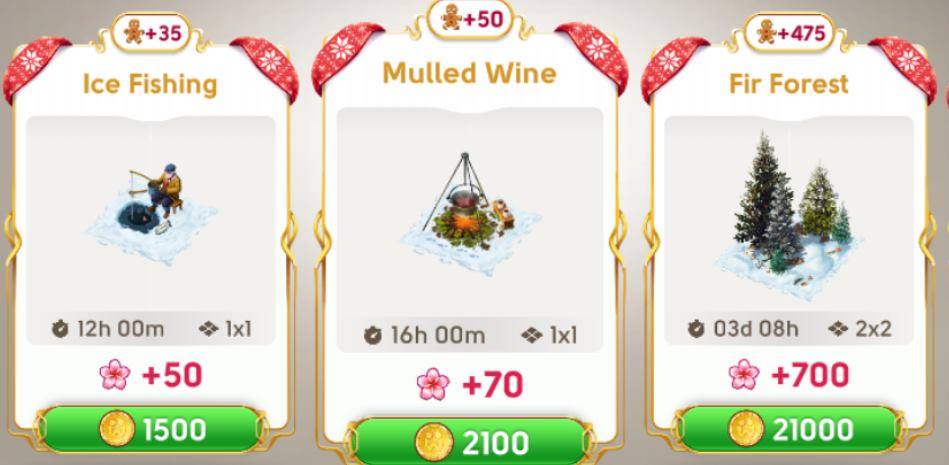Tap the gingerbread +35 badge

(152, 33)
